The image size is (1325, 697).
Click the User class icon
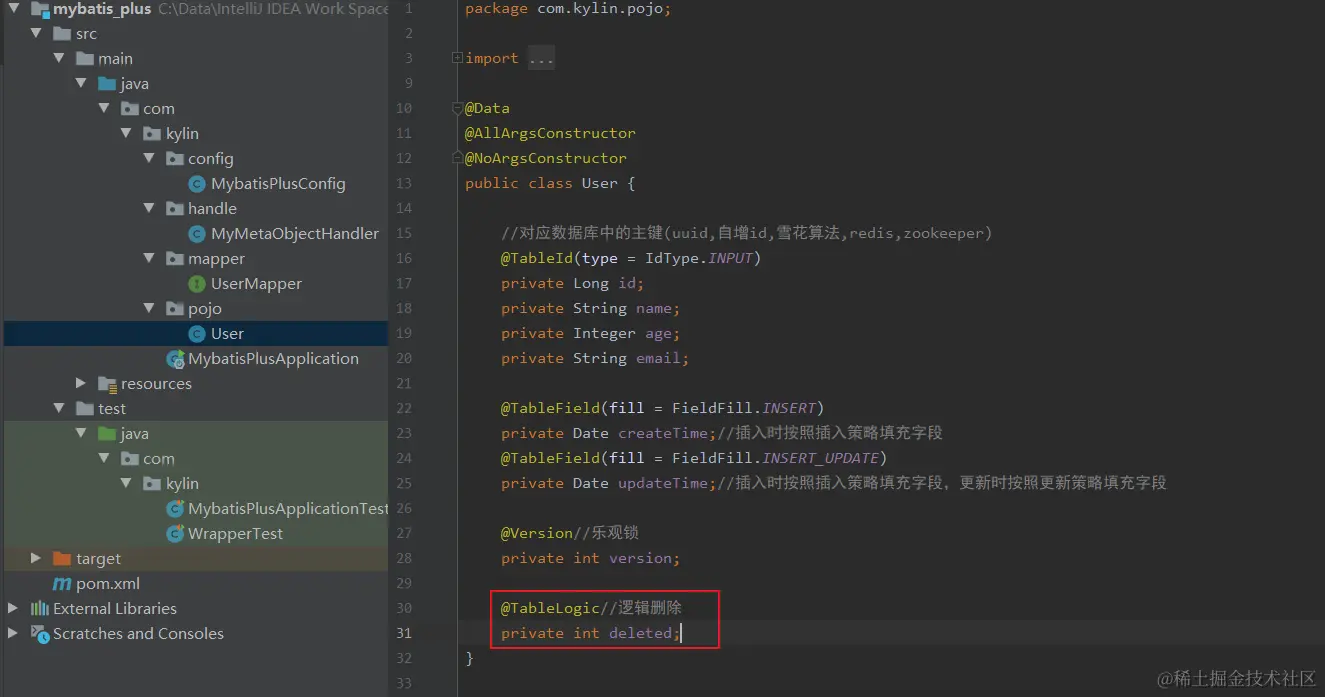coord(198,333)
